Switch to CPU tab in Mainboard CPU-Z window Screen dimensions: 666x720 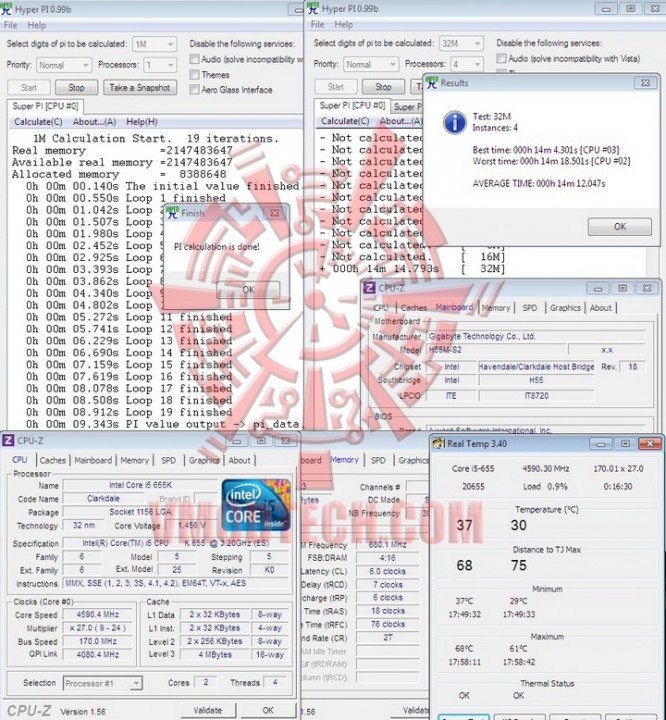tap(381, 308)
